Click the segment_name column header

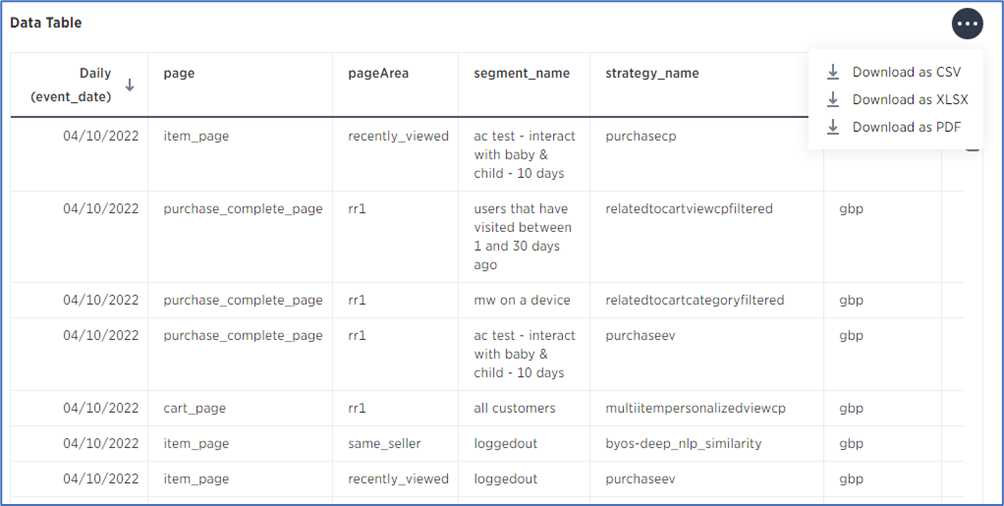[x=521, y=73]
